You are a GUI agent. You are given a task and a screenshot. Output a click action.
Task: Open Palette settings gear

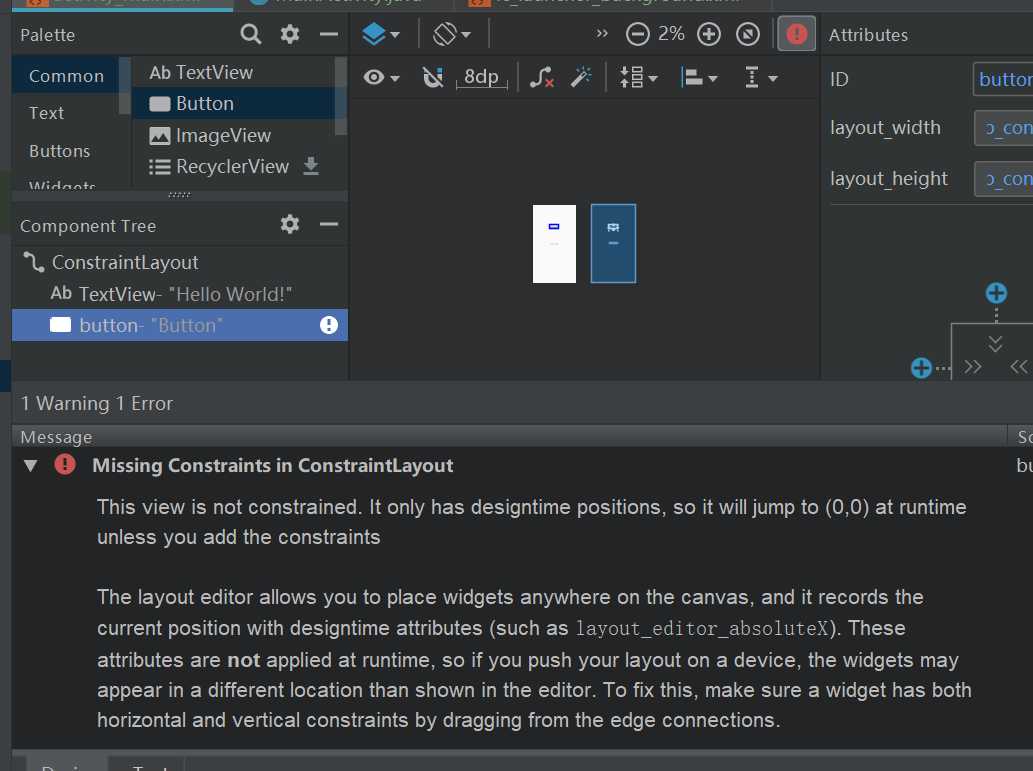point(290,34)
